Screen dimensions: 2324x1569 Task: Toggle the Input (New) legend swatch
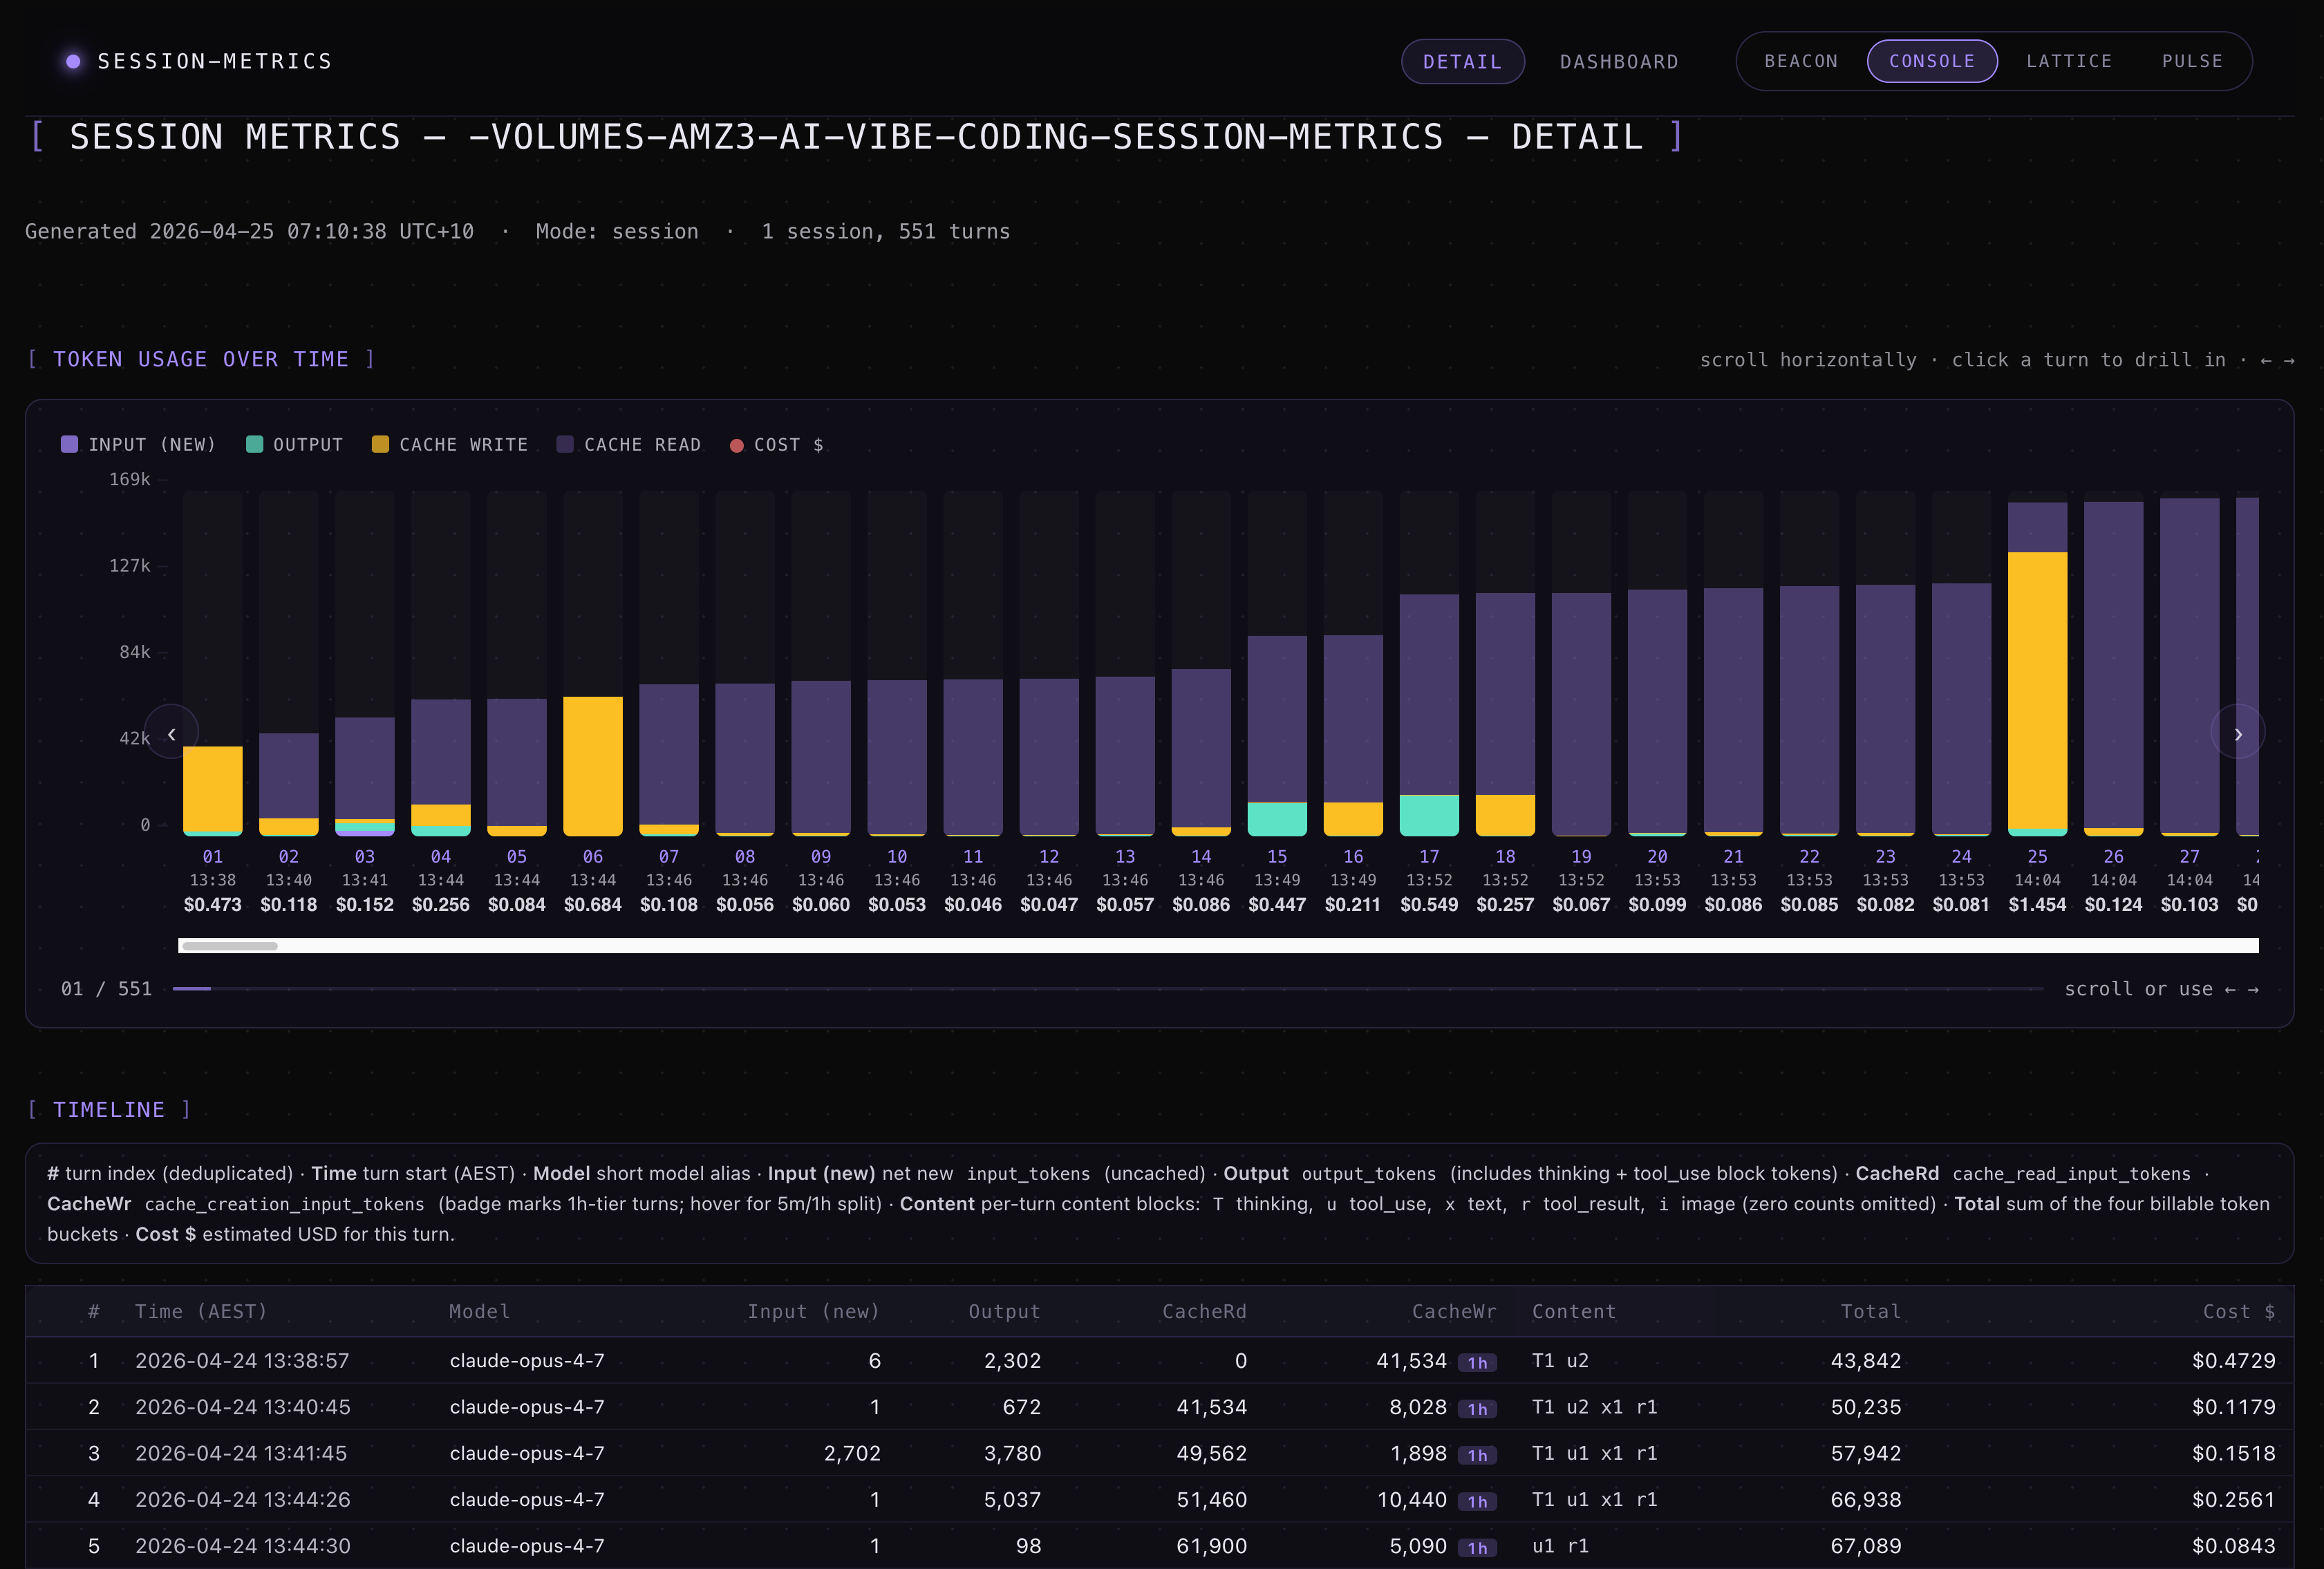(x=69, y=444)
